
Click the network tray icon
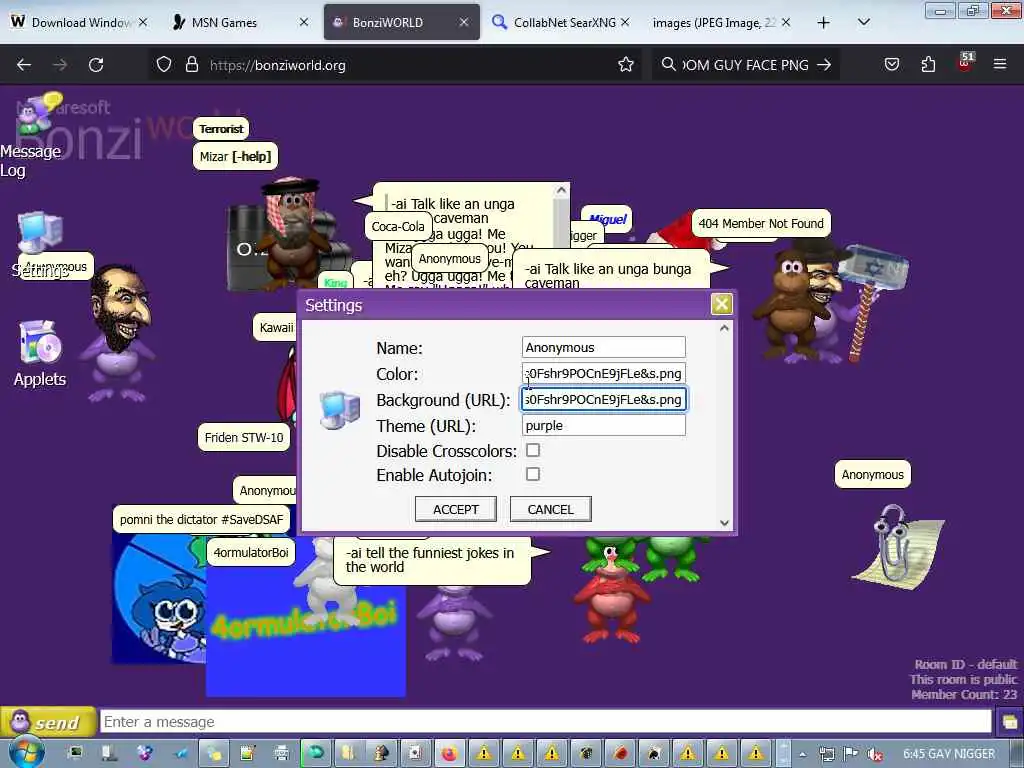[x=827, y=754]
